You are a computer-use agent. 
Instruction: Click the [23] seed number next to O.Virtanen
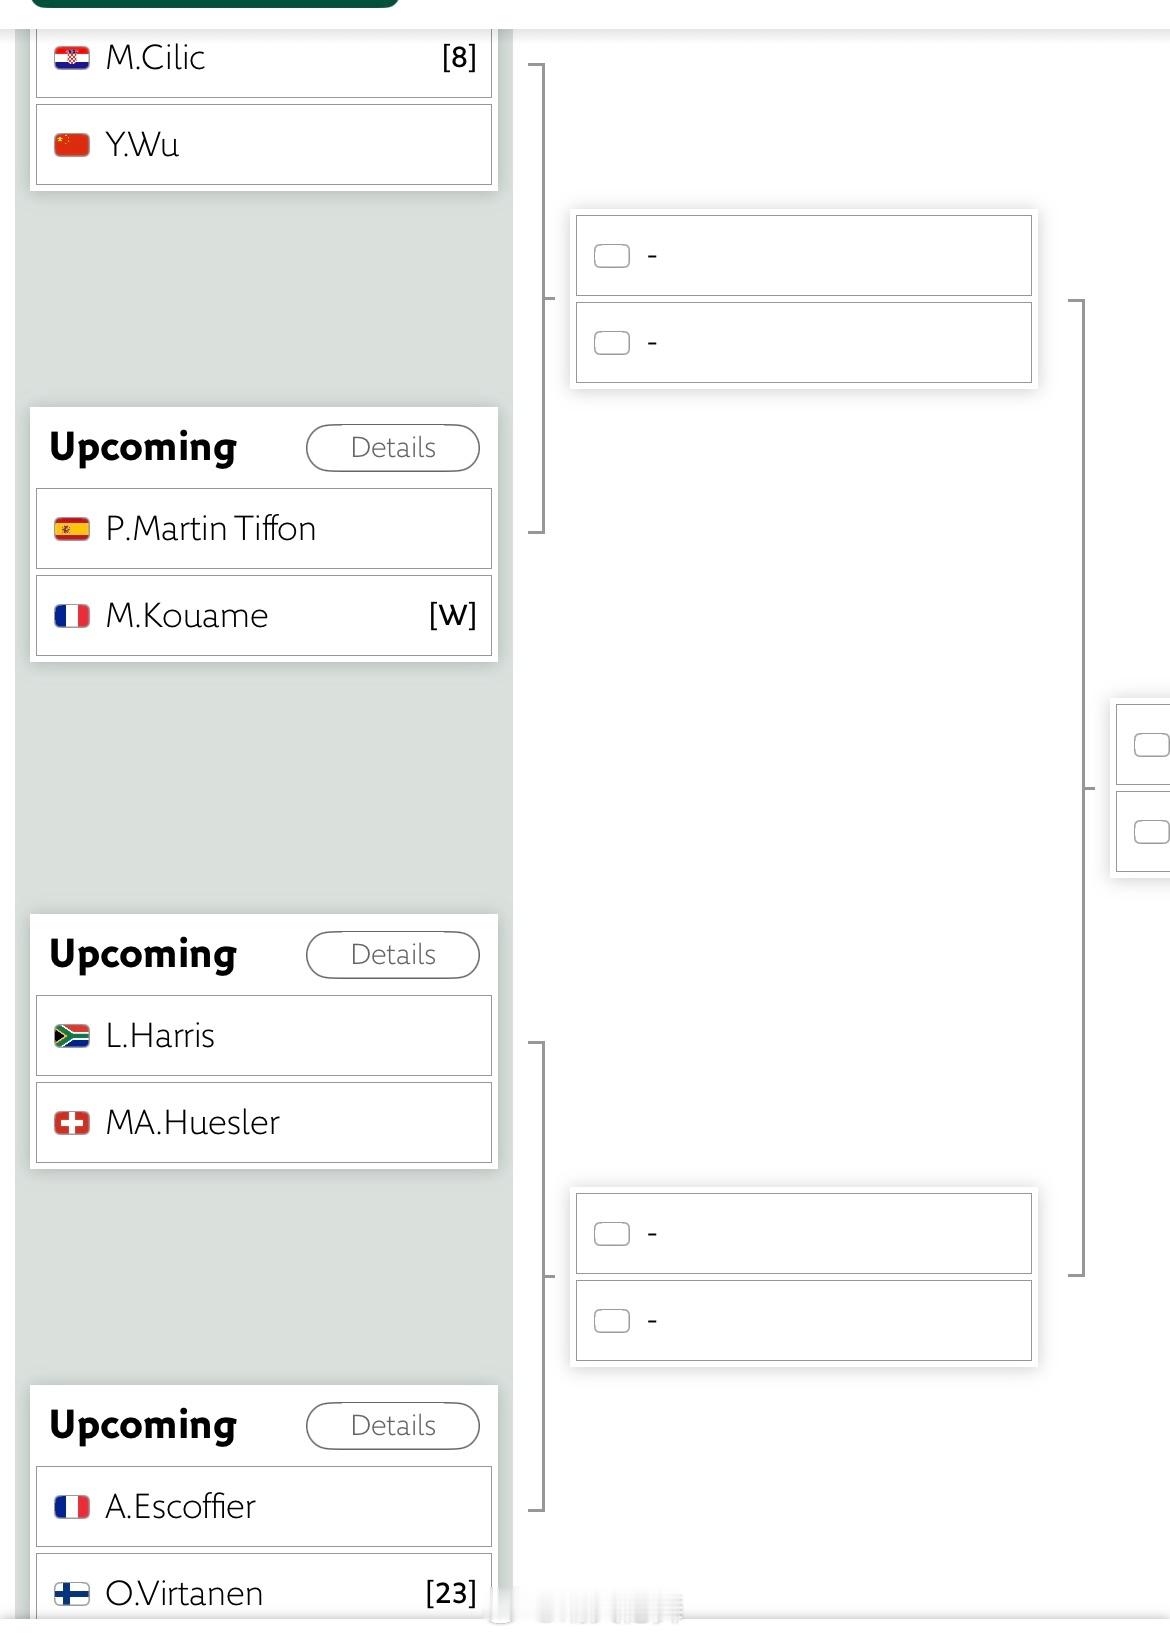coord(451,1593)
